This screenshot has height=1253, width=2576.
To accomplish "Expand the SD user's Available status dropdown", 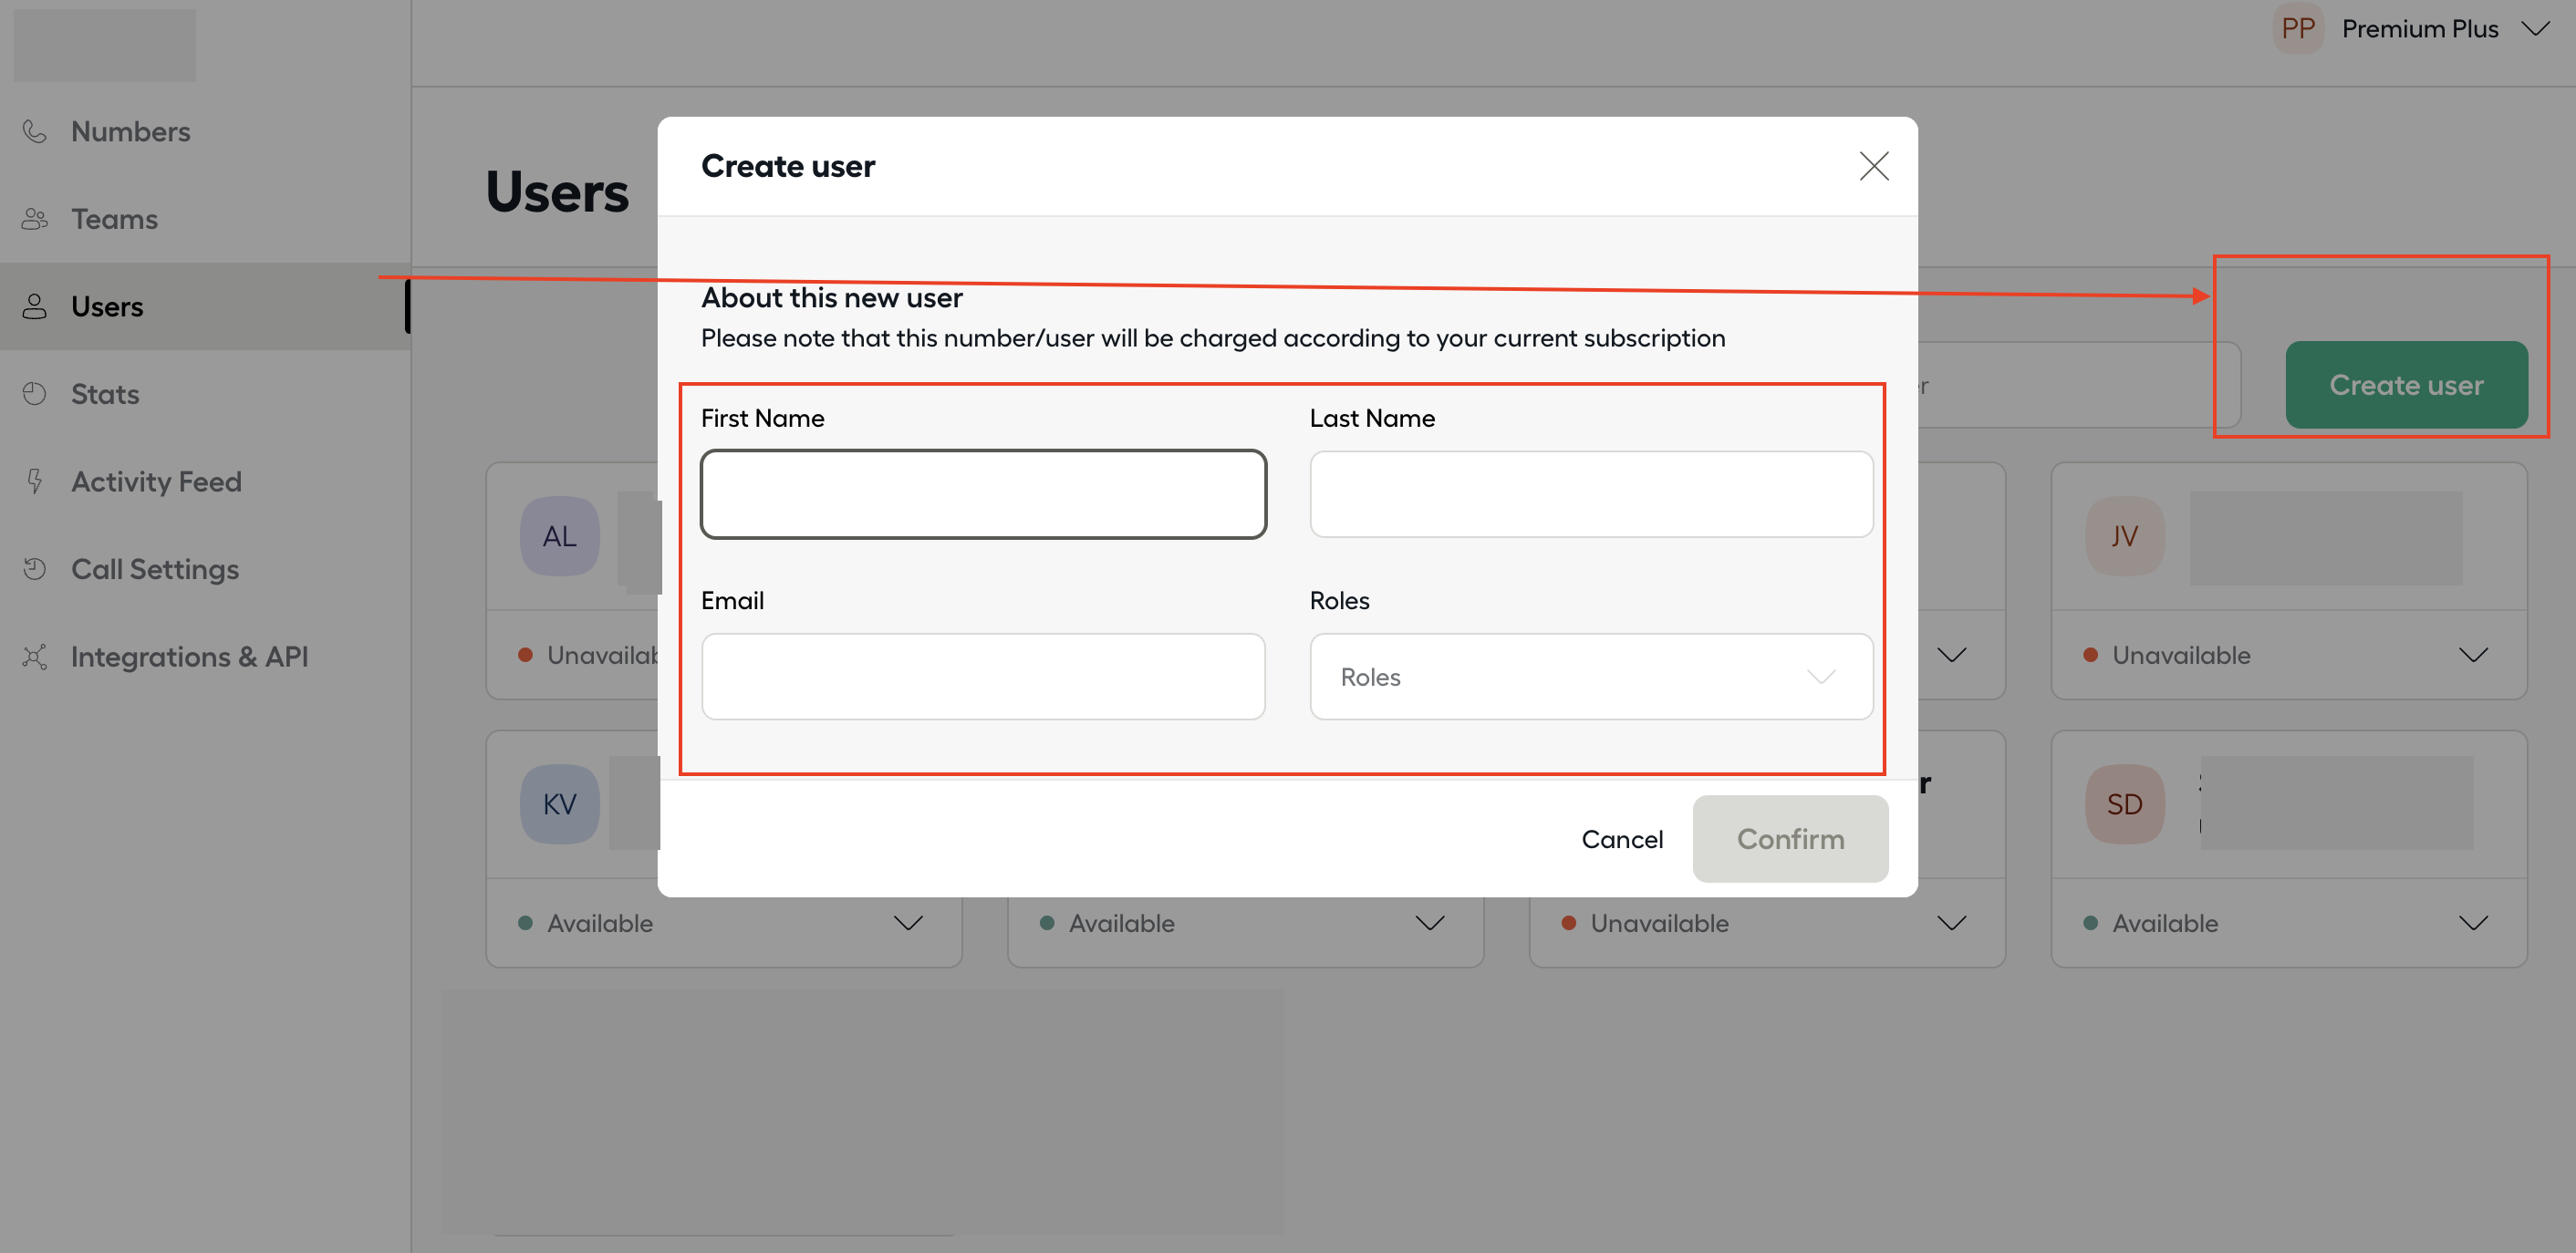I will pyautogui.click(x=2475, y=922).
